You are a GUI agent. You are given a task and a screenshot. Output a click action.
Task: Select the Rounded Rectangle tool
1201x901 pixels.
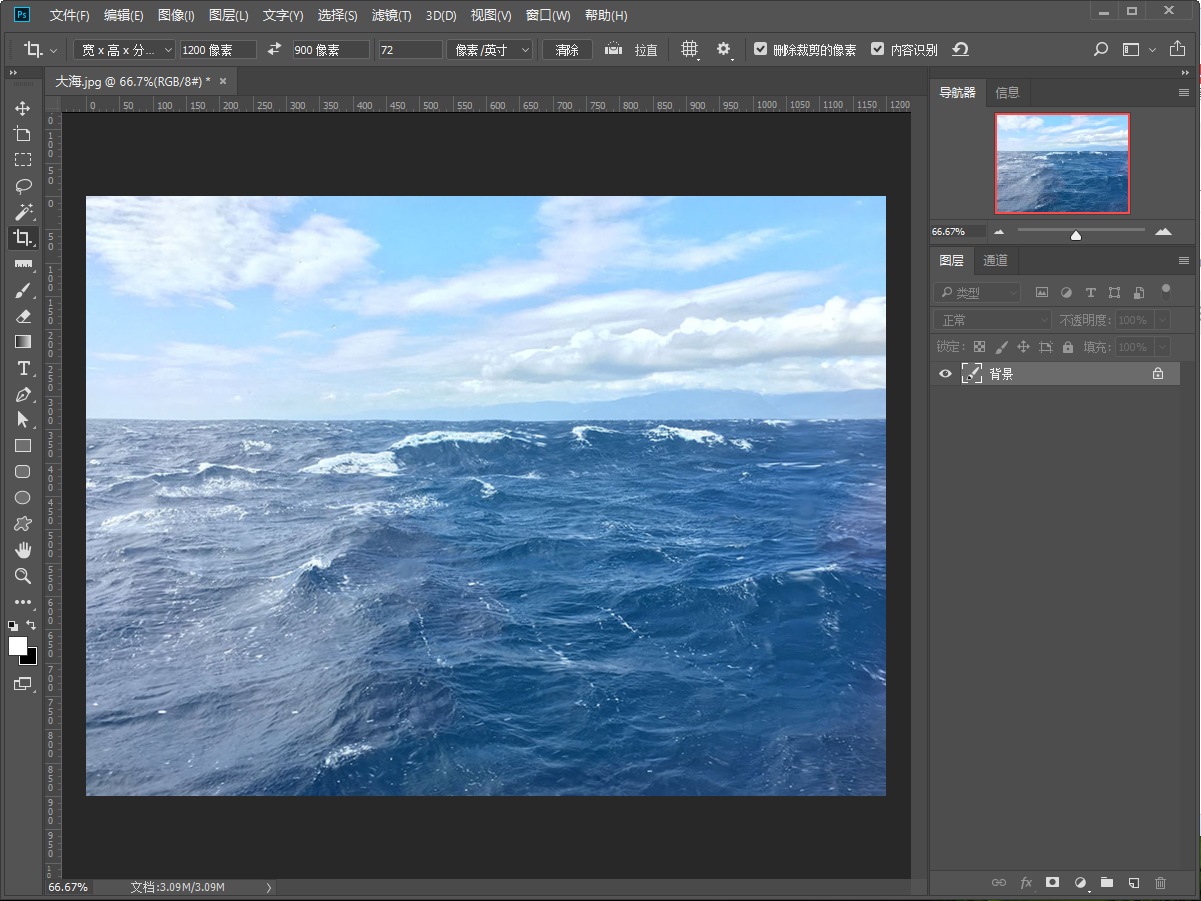point(22,472)
